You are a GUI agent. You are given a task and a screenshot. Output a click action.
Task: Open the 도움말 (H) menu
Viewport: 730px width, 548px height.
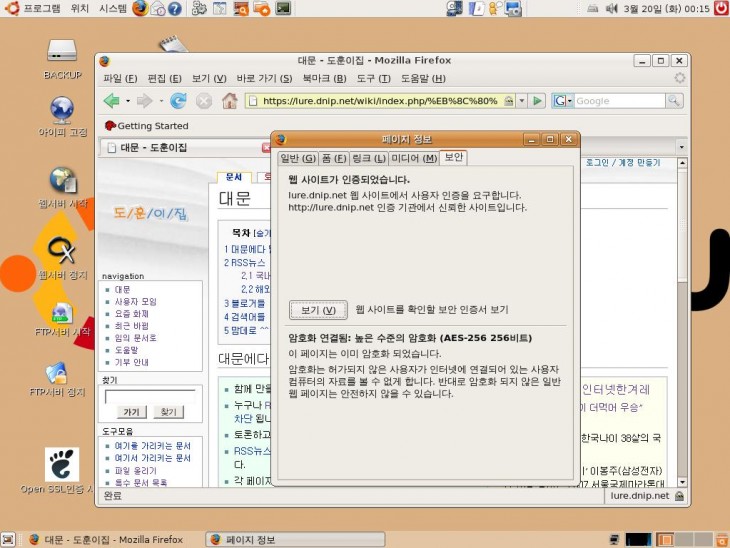[423, 78]
